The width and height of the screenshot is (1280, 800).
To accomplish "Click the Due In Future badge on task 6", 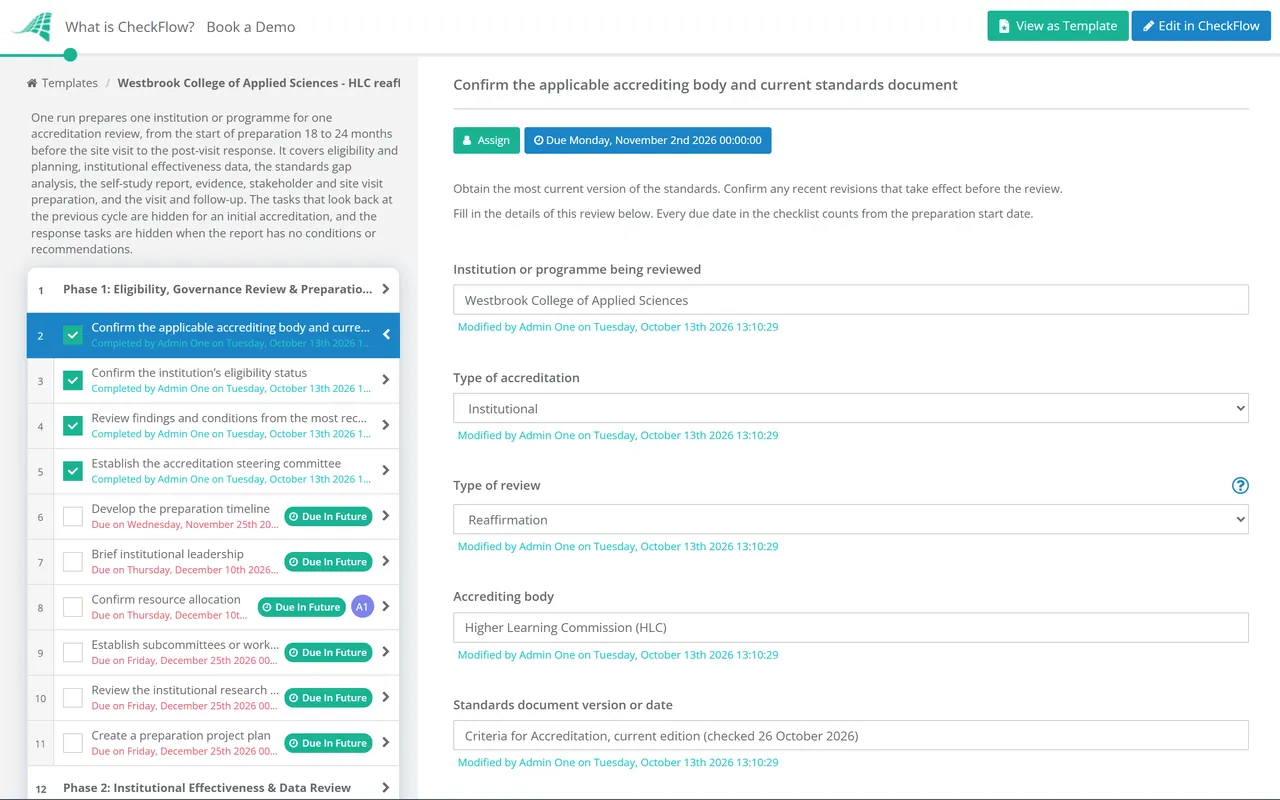I will coord(328,517).
